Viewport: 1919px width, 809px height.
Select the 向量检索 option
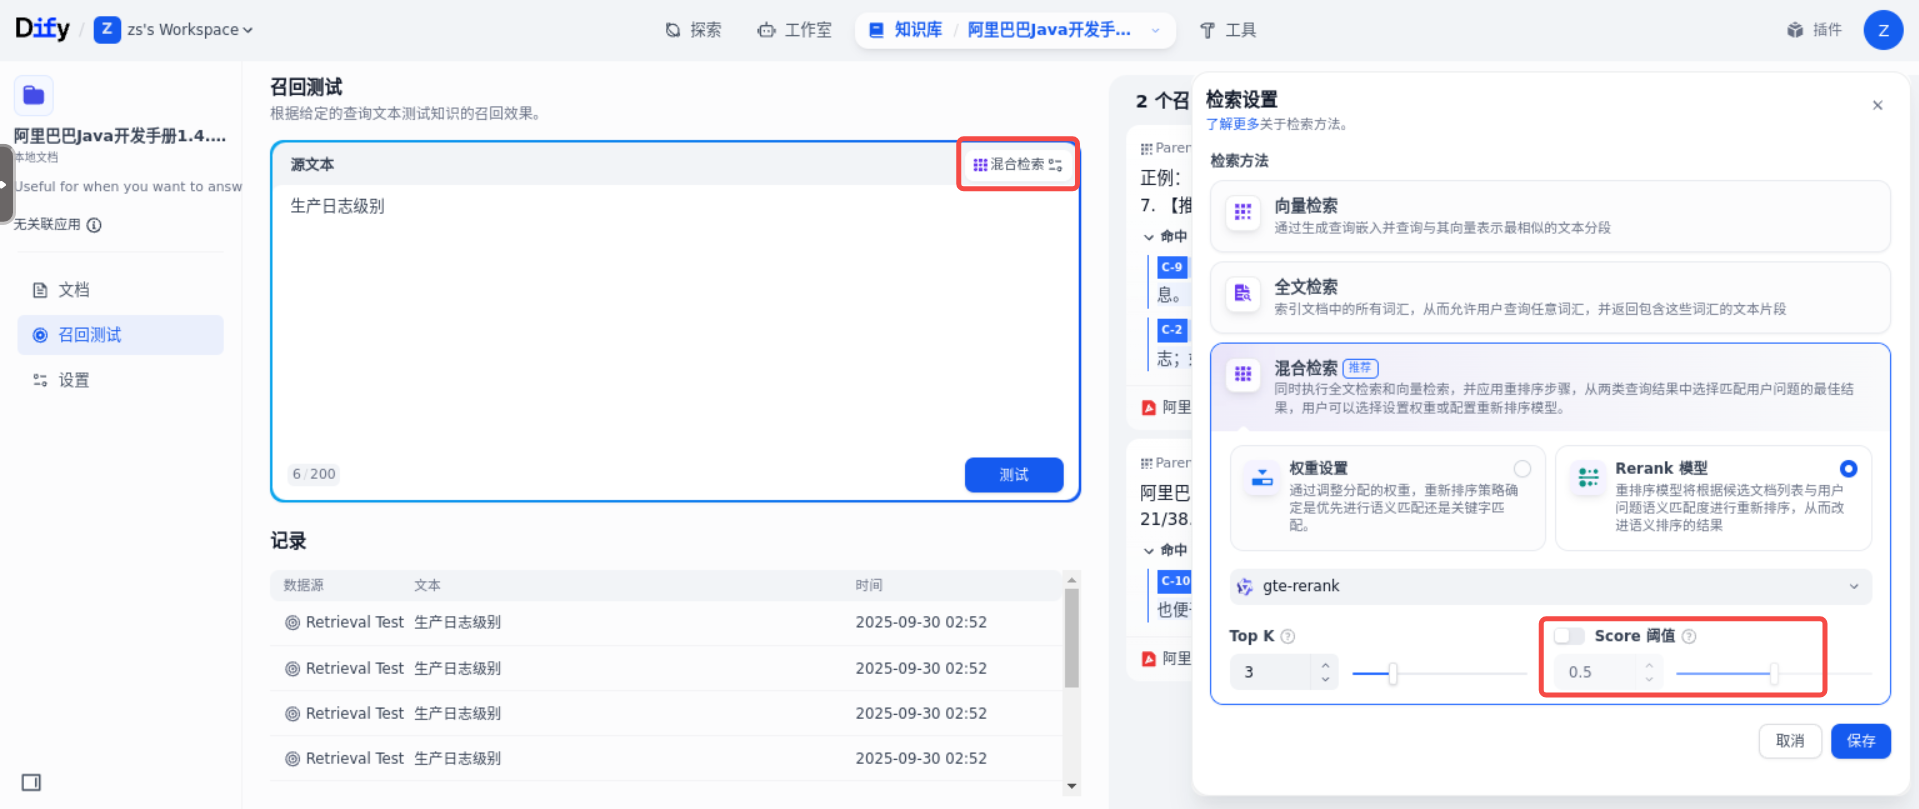1549,216
